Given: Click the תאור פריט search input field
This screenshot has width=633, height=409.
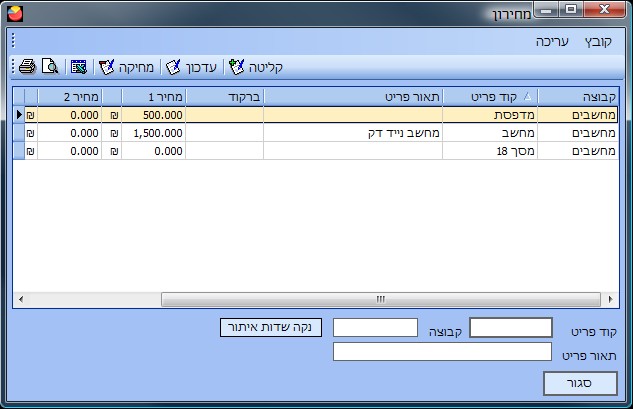Looking at the screenshot, I should click(x=442, y=352).
